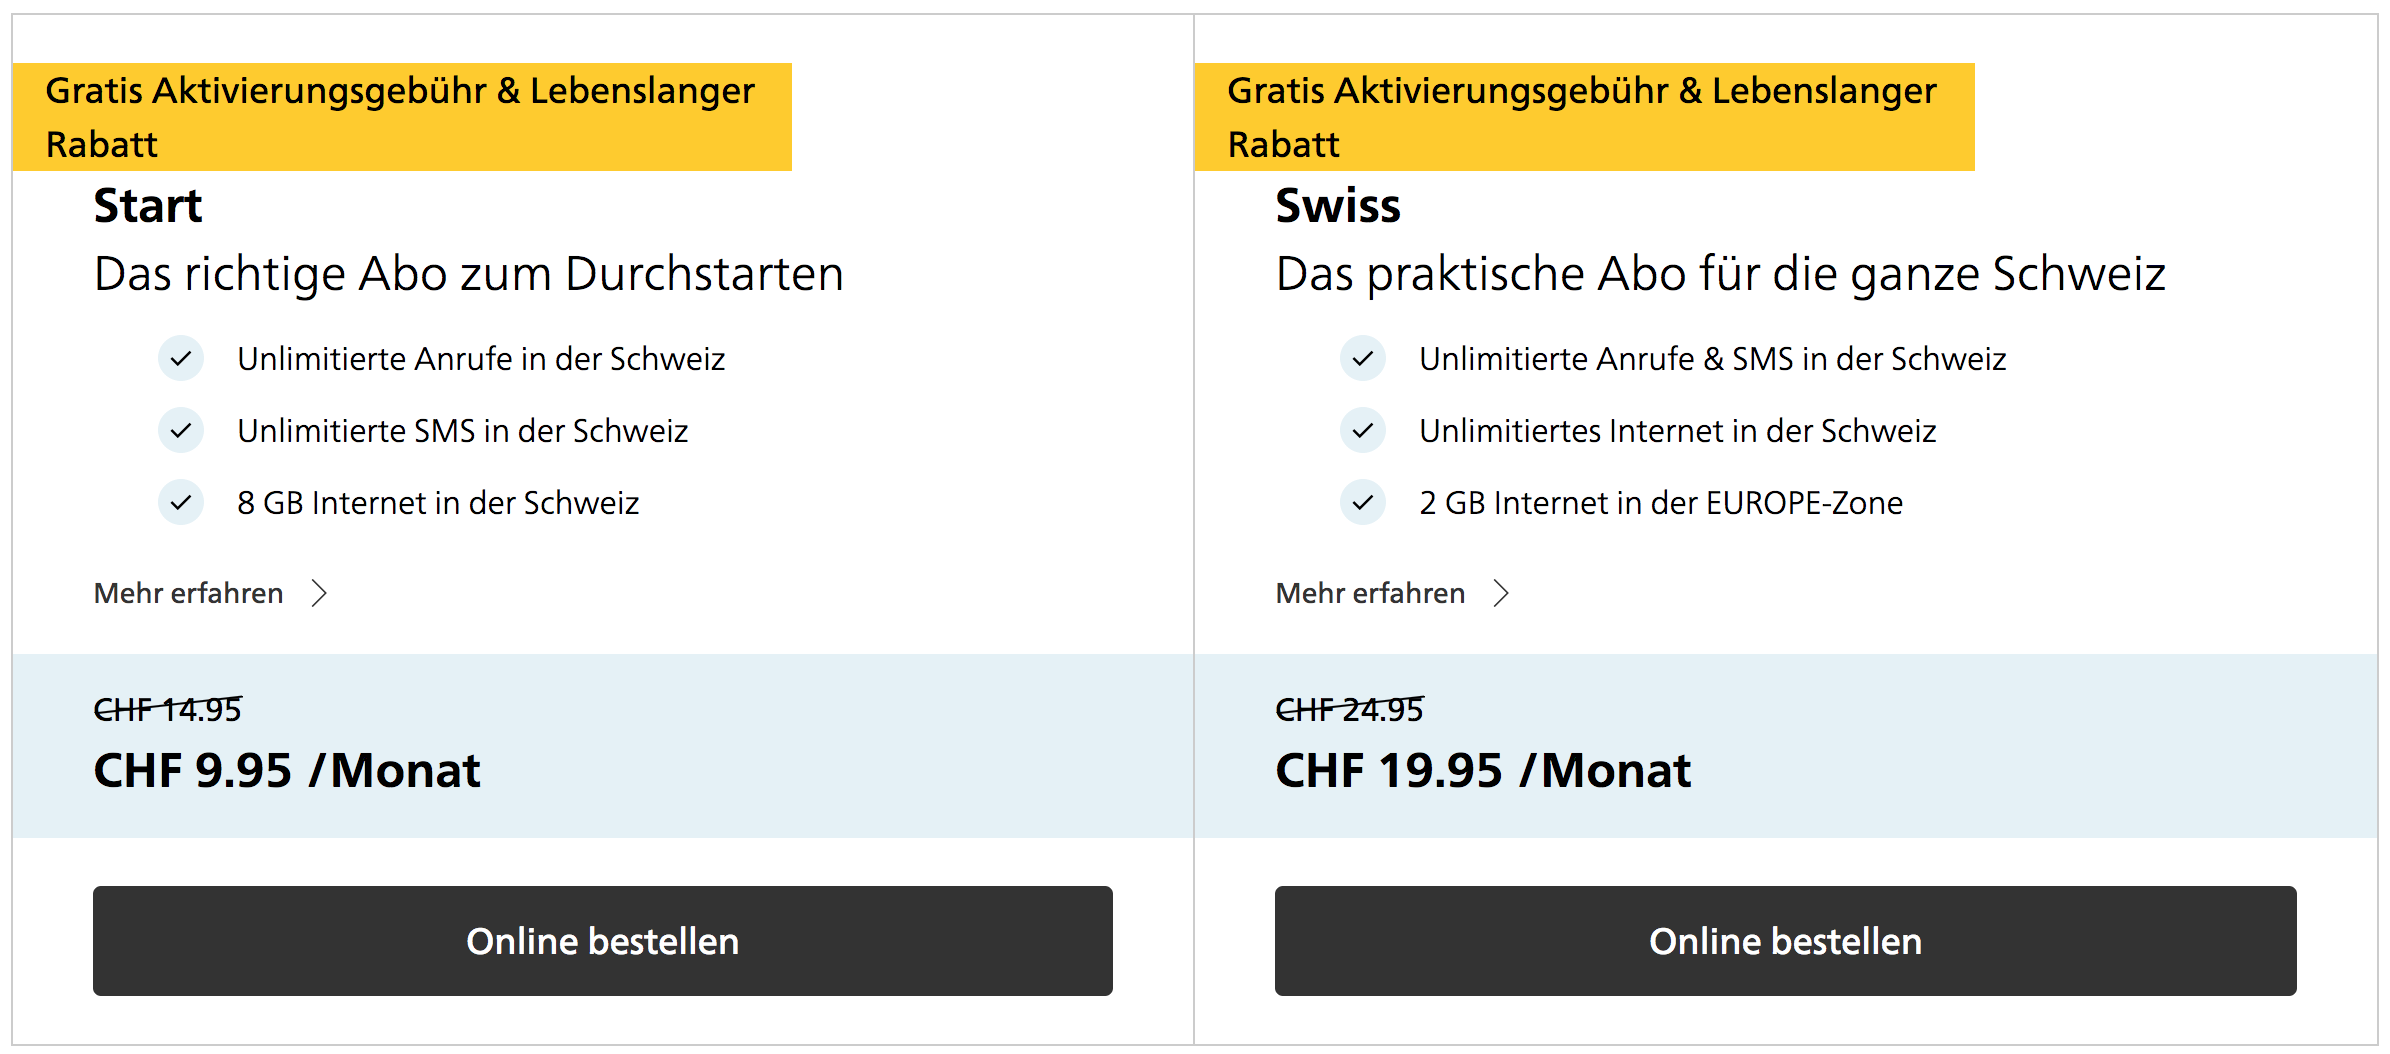
Task: Click checkmark icon beside 8 GB Internet in der Schweiz
Action: [x=181, y=502]
